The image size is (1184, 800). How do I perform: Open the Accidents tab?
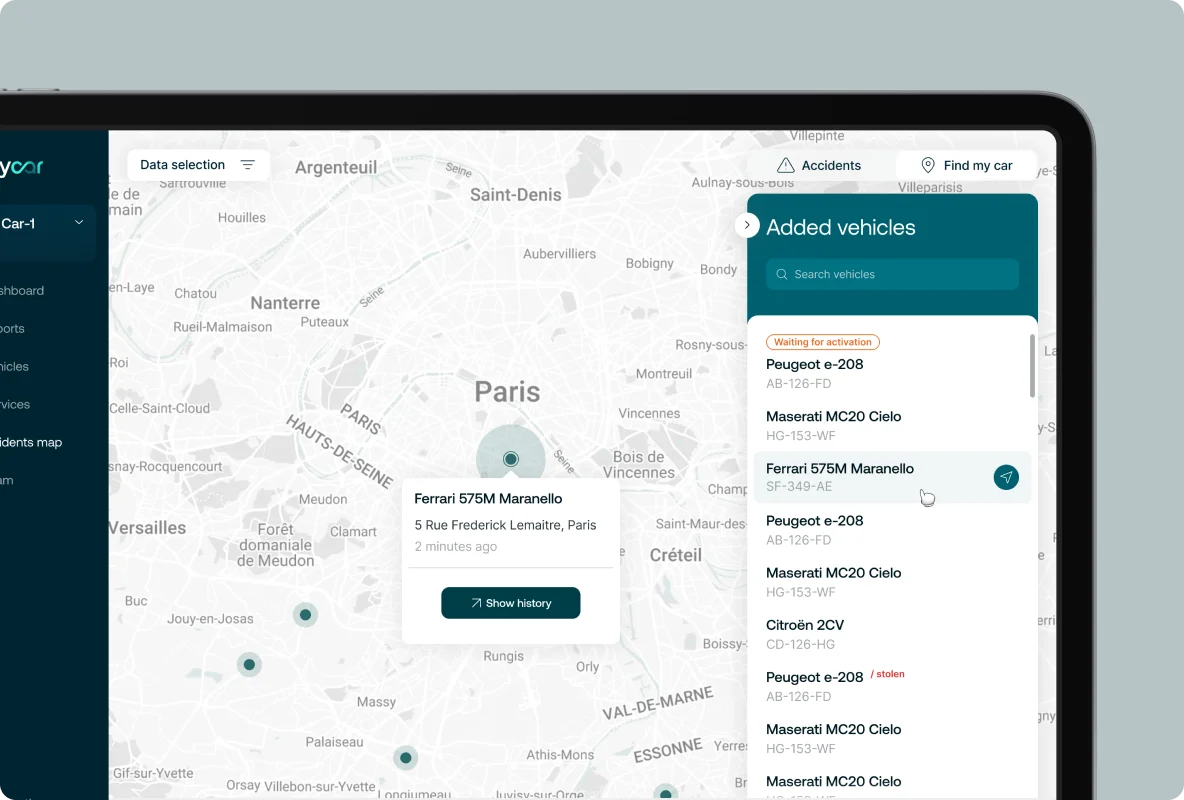[819, 165]
